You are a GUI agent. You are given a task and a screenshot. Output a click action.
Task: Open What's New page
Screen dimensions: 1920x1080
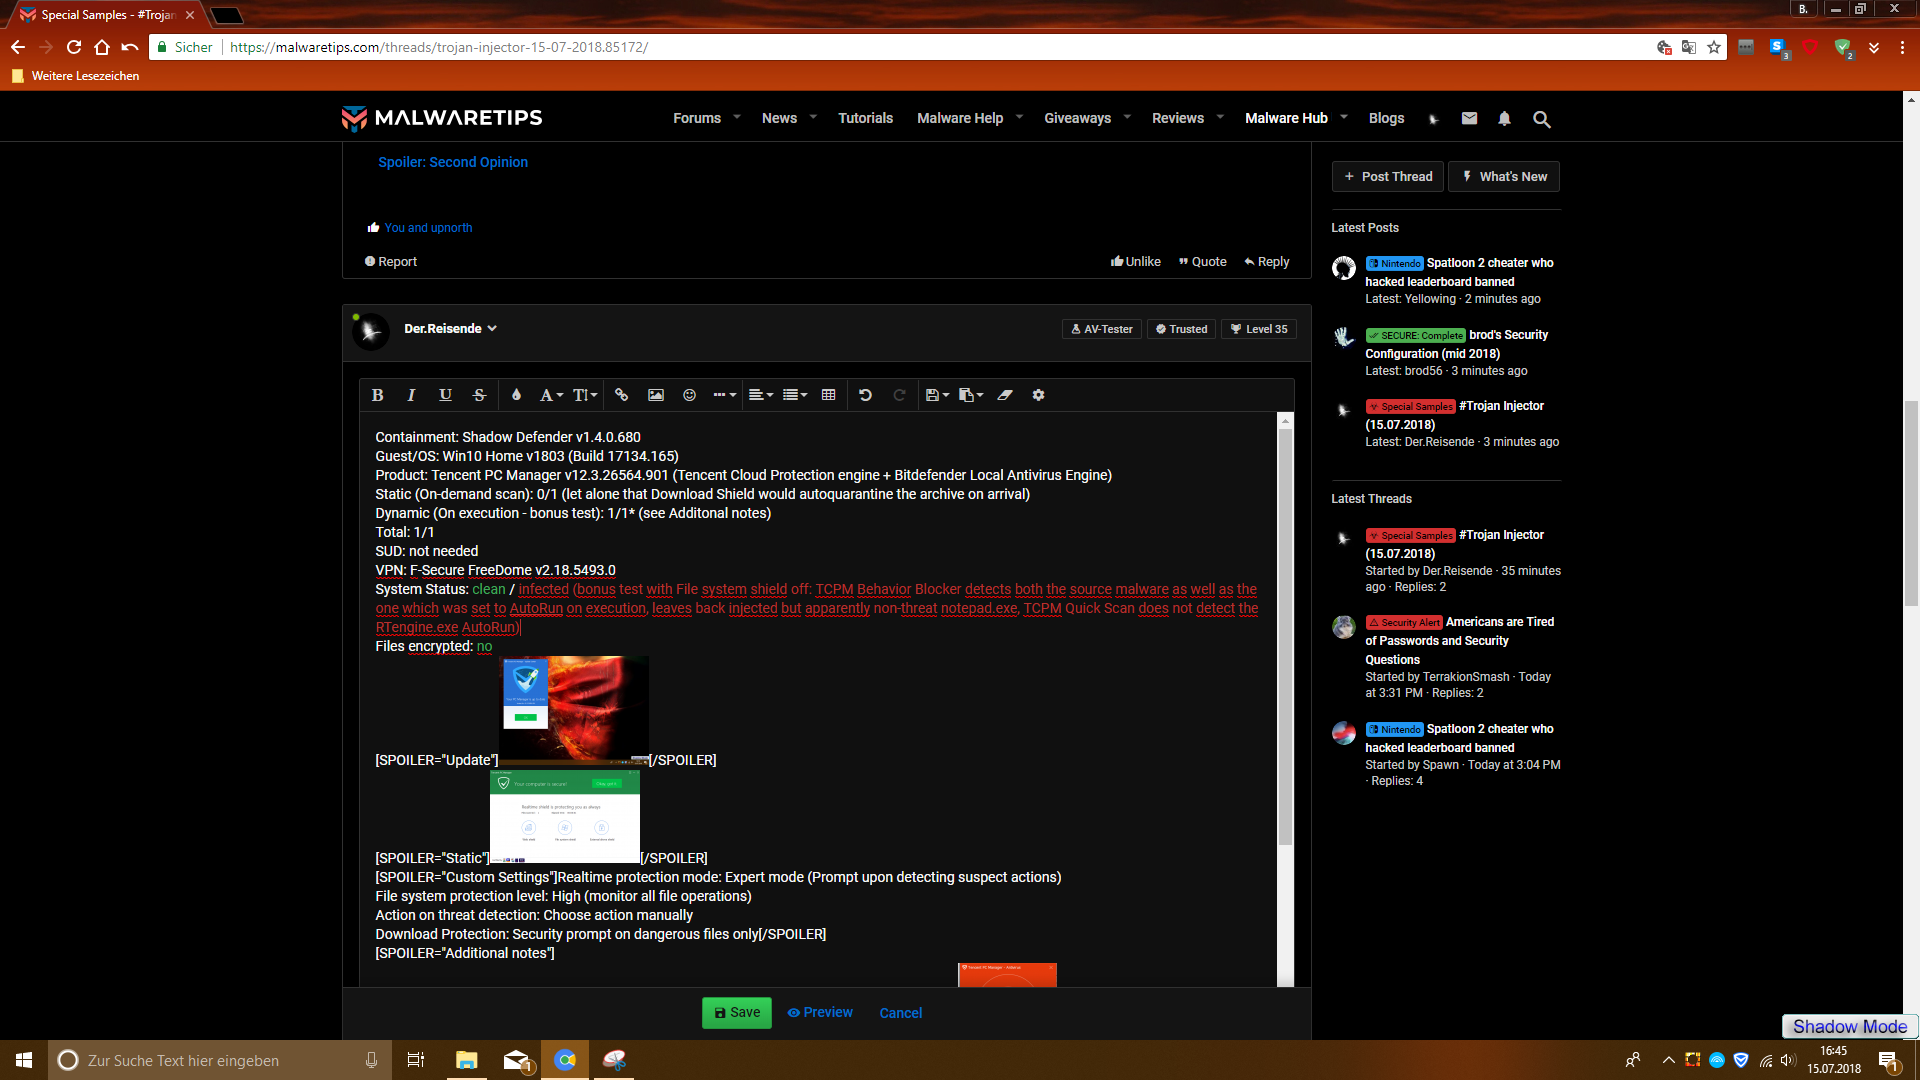[x=1504, y=177]
